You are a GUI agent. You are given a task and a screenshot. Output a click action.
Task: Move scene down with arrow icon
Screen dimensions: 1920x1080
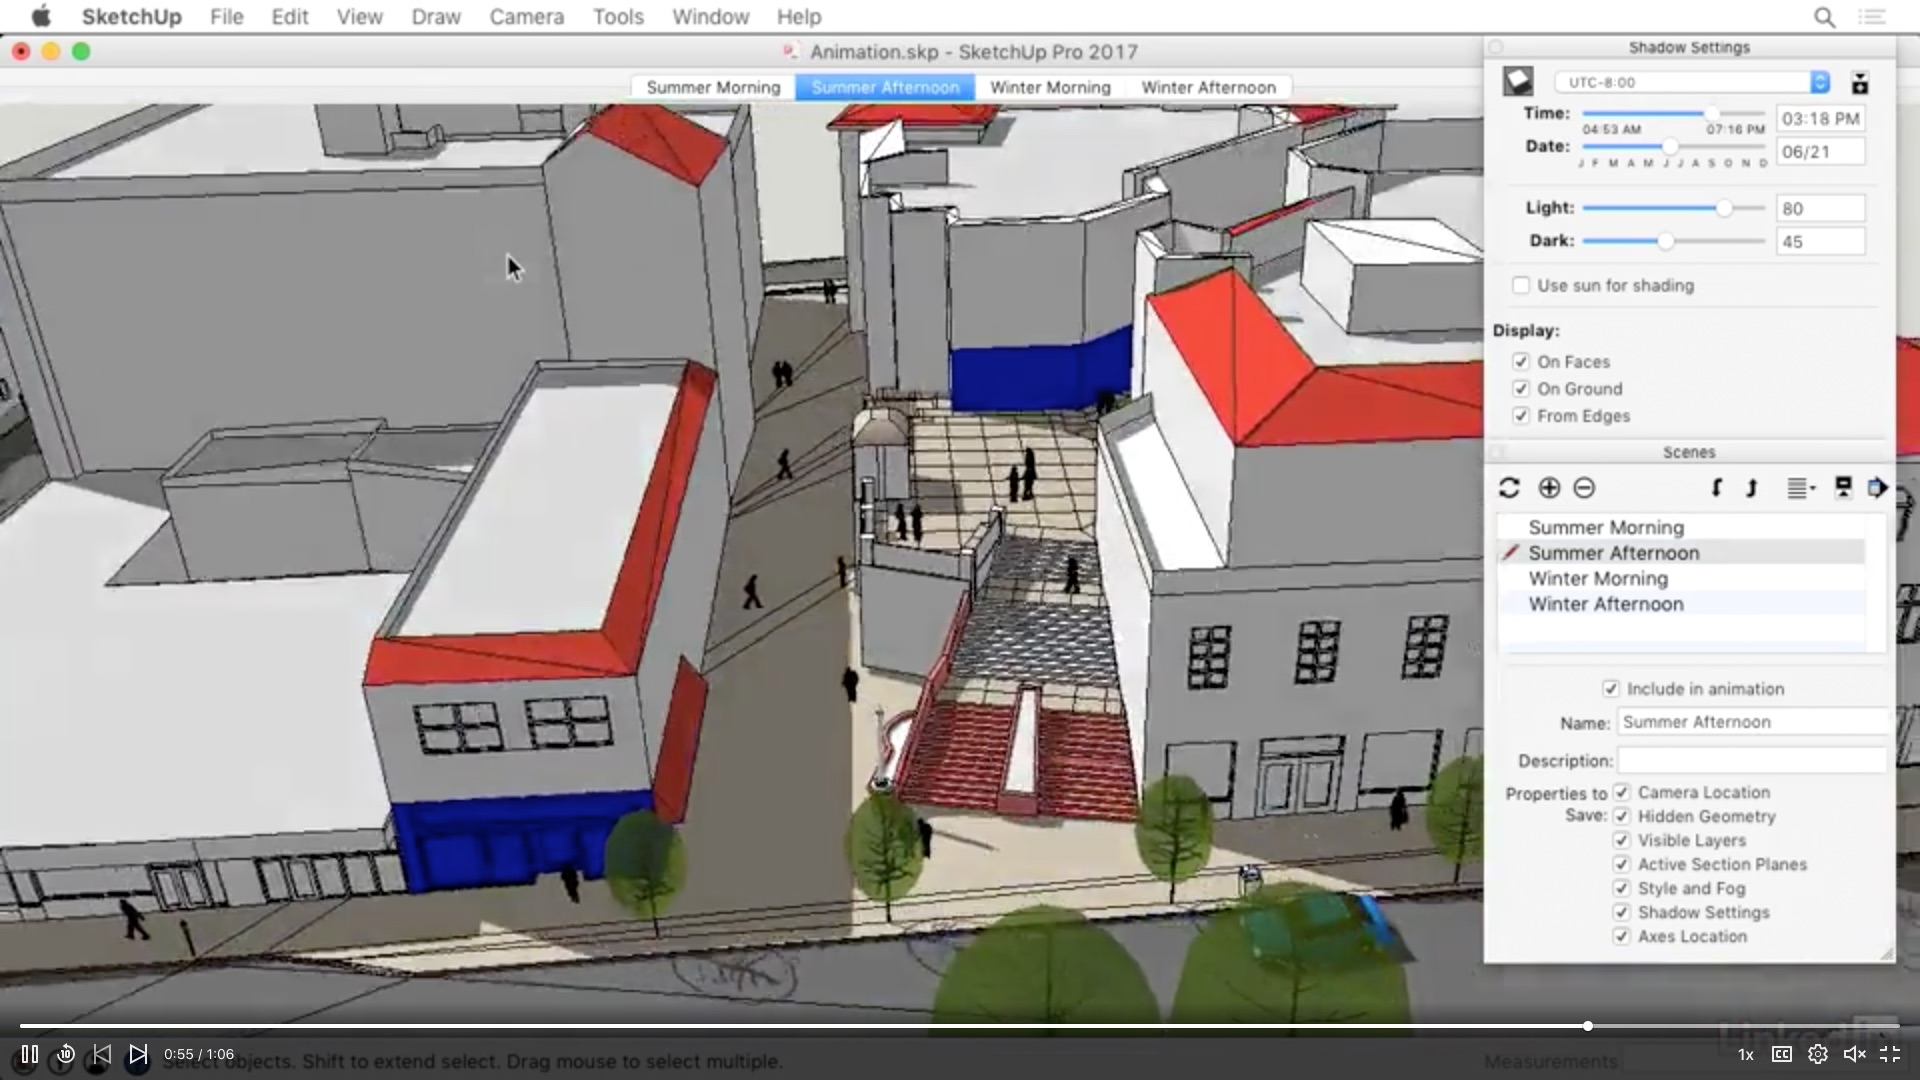coord(1716,488)
